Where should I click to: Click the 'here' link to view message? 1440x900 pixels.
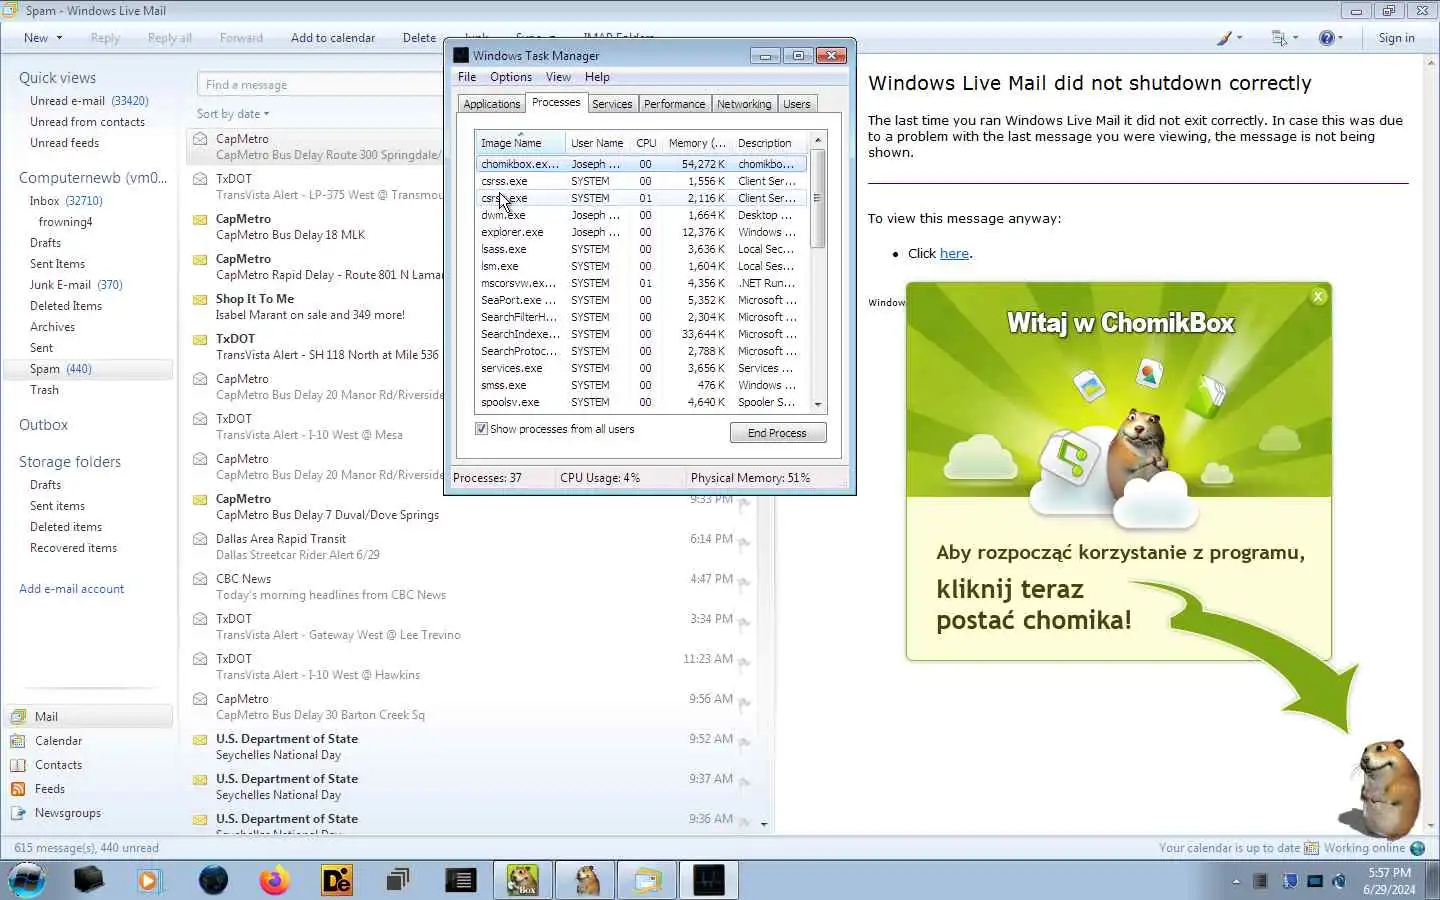coord(954,254)
